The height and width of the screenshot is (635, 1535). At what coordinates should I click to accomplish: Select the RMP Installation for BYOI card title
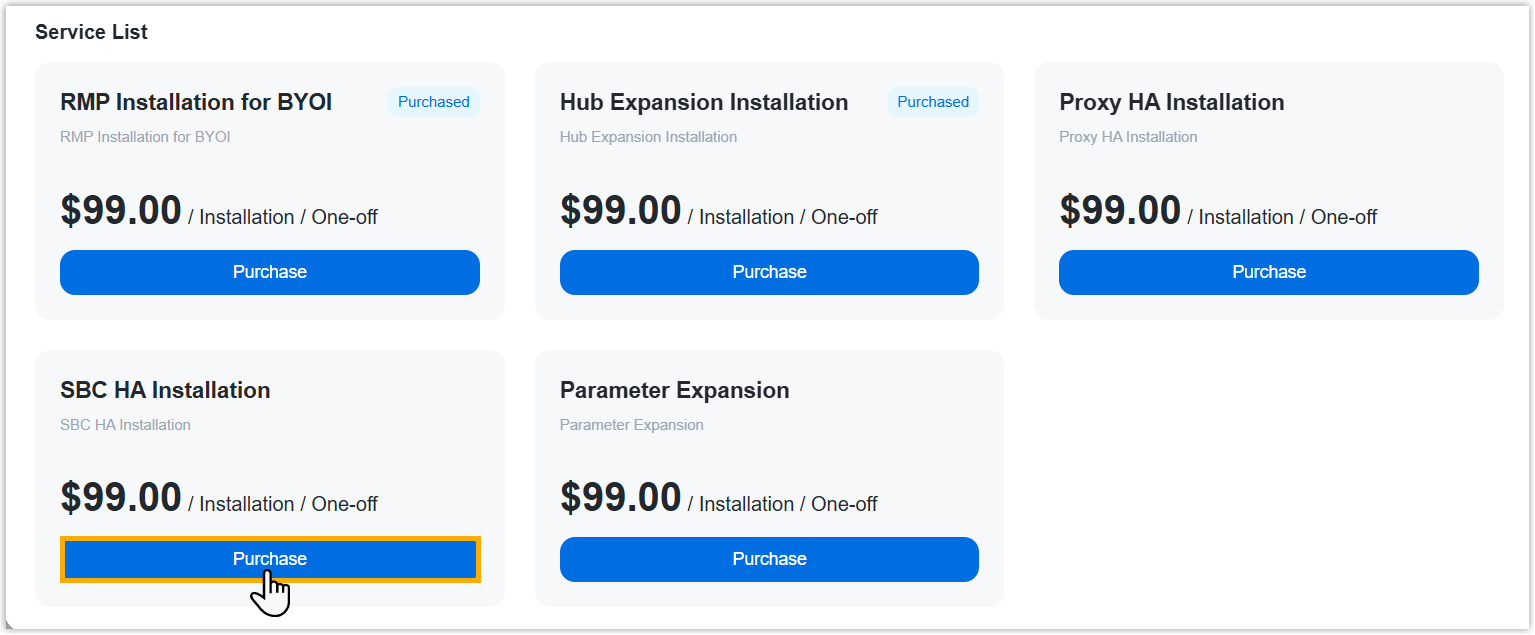point(196,102)
